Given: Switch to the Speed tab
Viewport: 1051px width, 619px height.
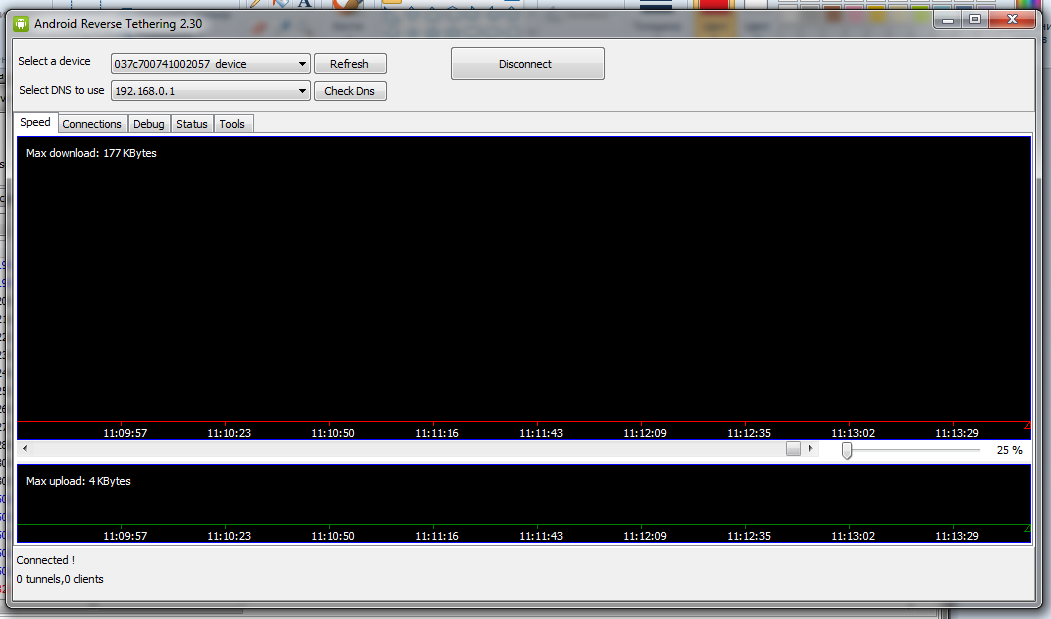Looking at the screenshot, I should 36,122.
